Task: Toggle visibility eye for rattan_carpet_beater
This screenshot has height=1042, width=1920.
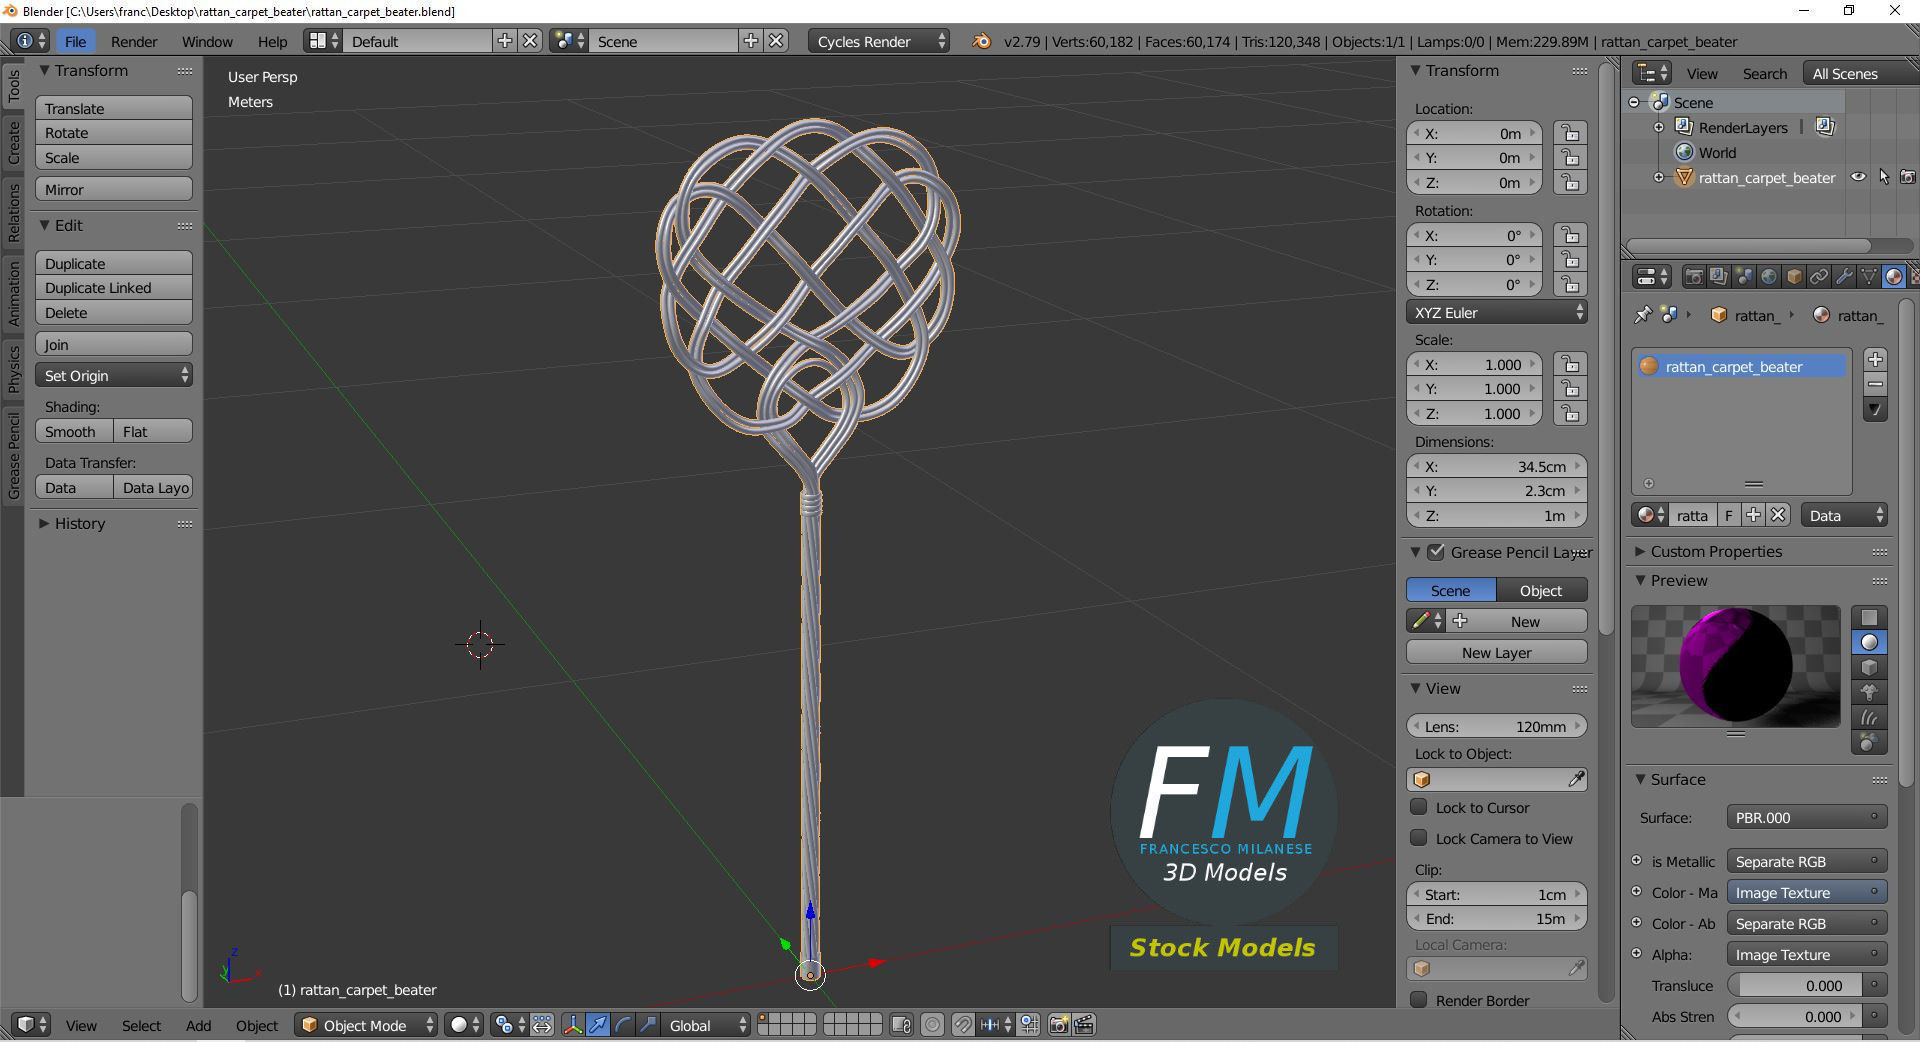Action: (1858, 177)
